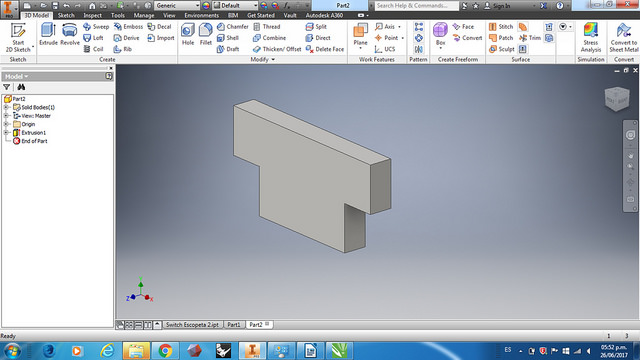Image resolution: width=640 pixels, height=360 pixels.
Task: Open the Find binoculars in browser
Action: click(x=21, y=87)
